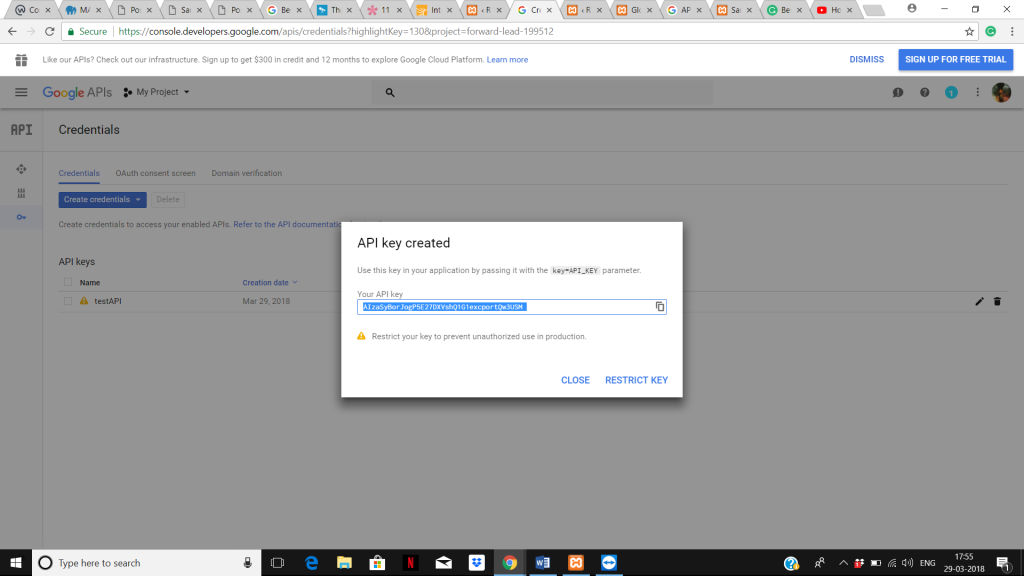Sort by the Creation date column

click(266, 283)
